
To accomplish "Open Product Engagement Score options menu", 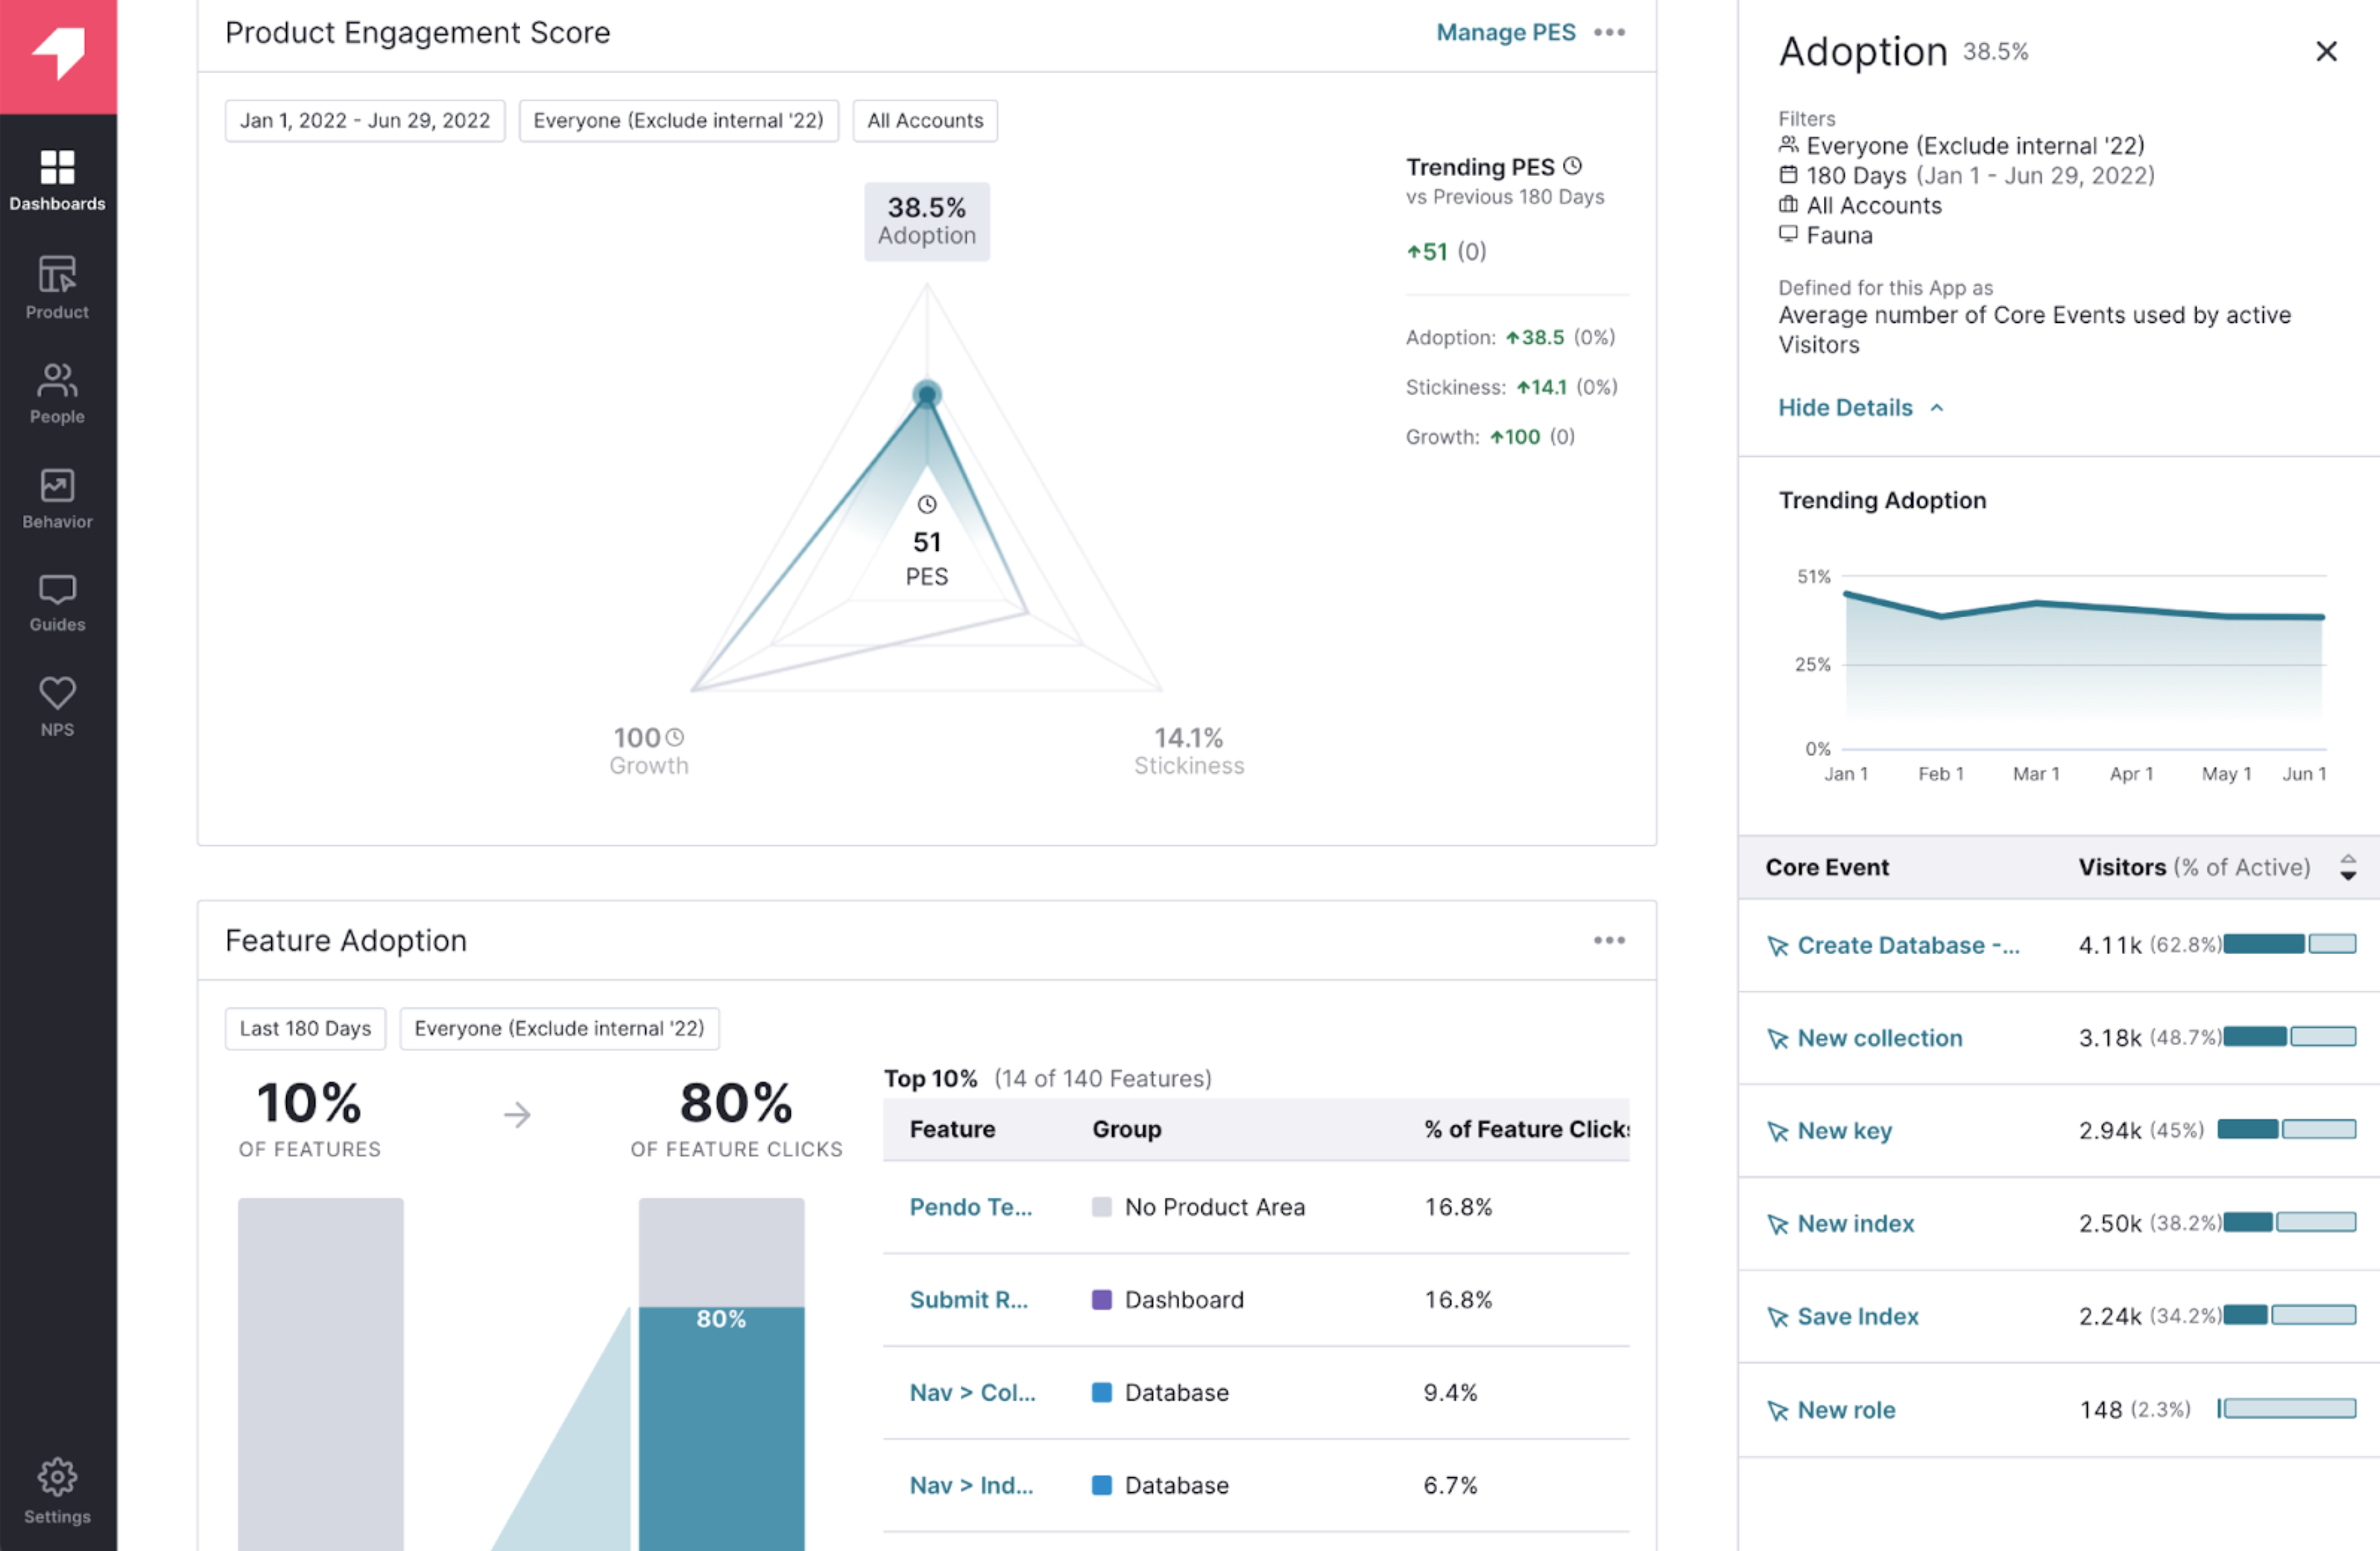I will click(1609, 32).
